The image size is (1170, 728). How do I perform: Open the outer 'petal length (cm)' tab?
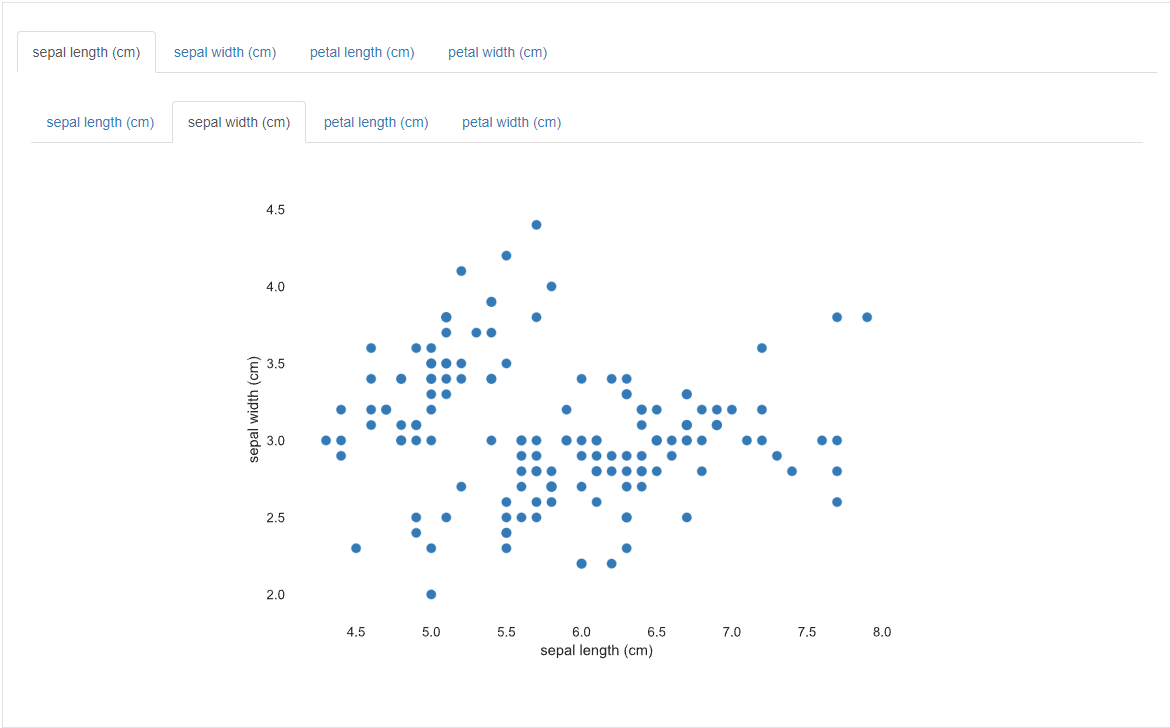362,52
